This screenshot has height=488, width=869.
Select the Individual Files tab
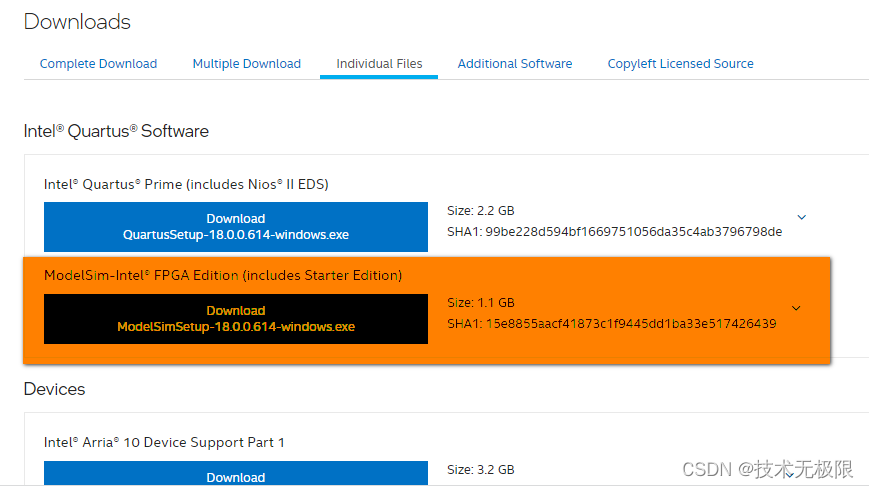379,64
